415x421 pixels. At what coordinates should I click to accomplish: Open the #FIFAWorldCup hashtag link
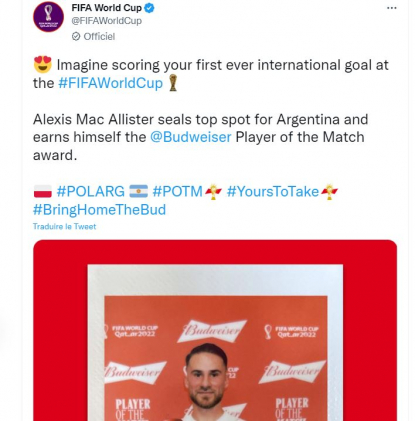(111, 83)
